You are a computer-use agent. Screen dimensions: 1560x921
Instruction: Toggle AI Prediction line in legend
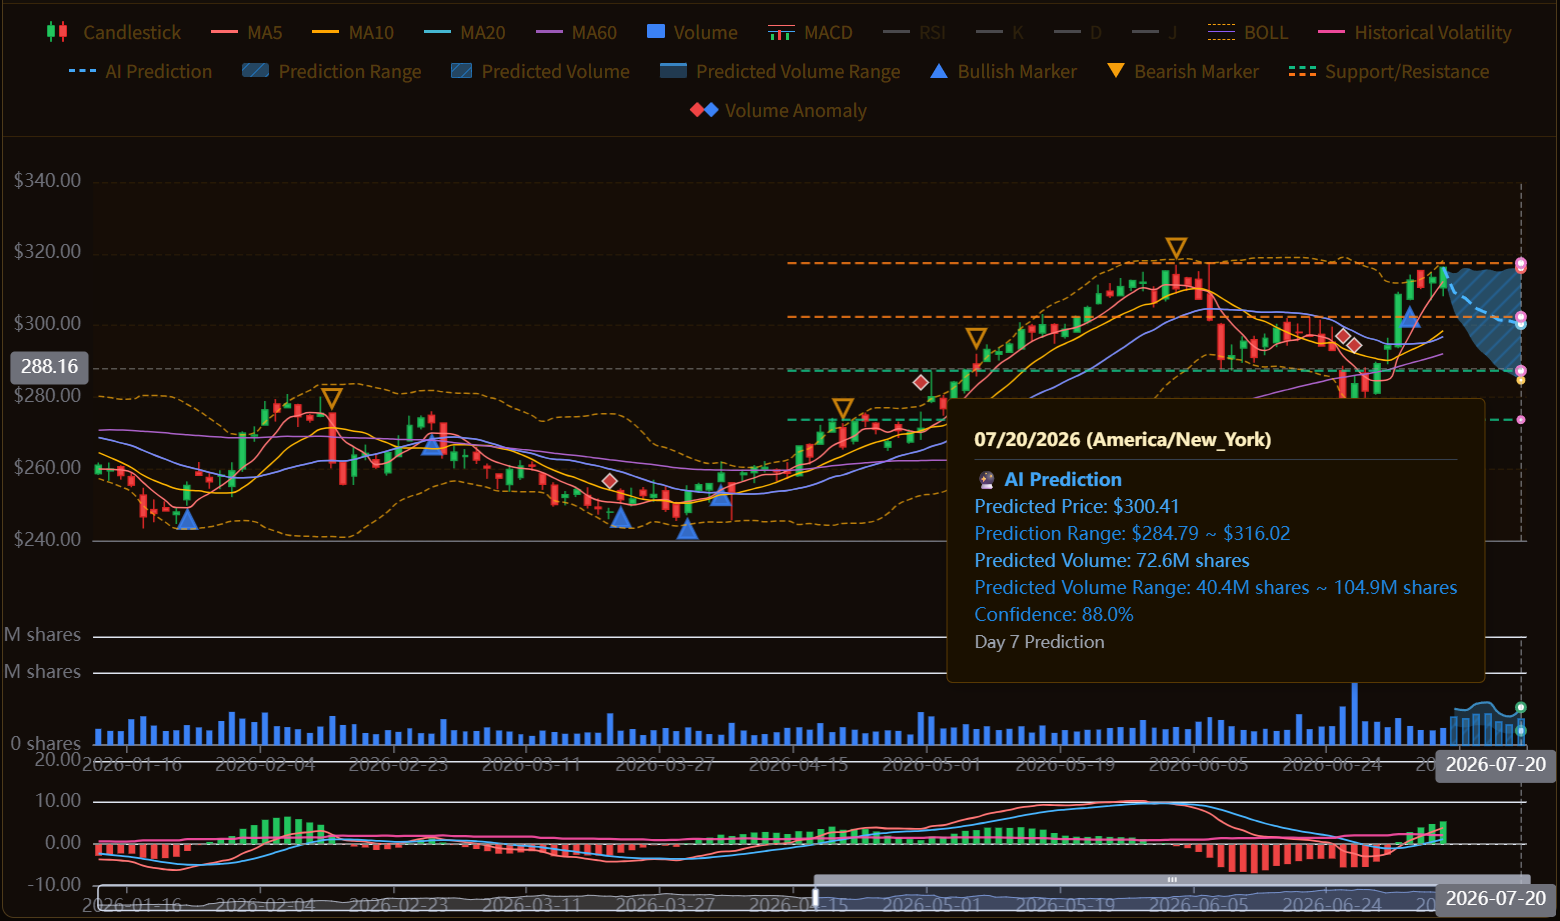(x=140, y=71)
